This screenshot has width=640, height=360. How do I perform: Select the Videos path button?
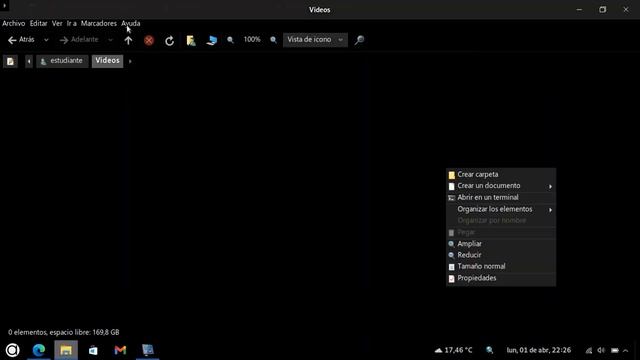click(x=107, y=61)
